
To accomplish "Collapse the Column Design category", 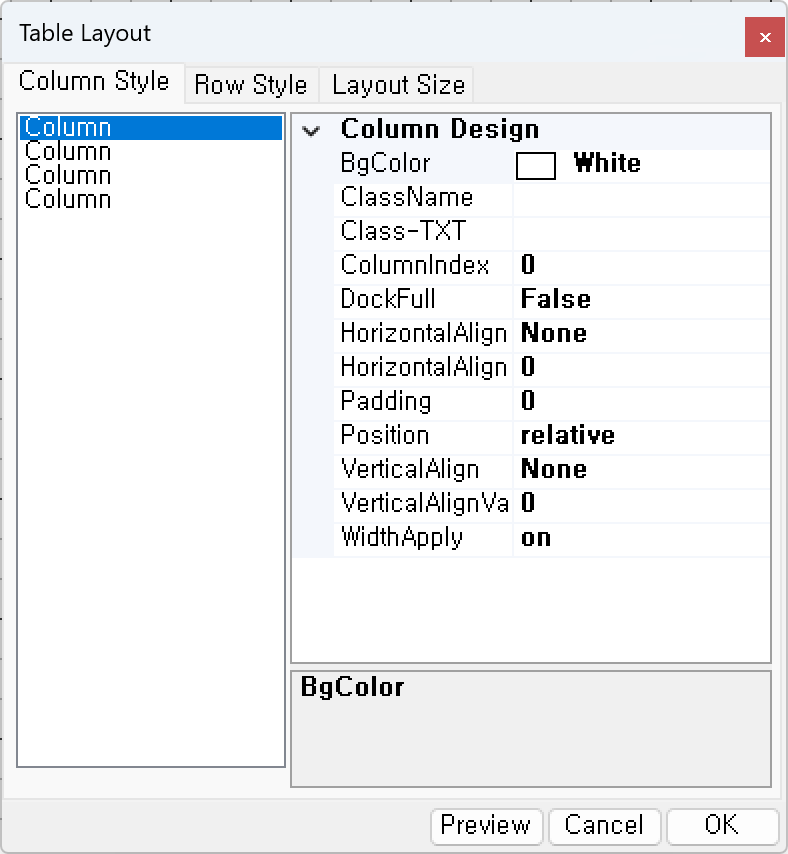I will [x=311, y=130].
